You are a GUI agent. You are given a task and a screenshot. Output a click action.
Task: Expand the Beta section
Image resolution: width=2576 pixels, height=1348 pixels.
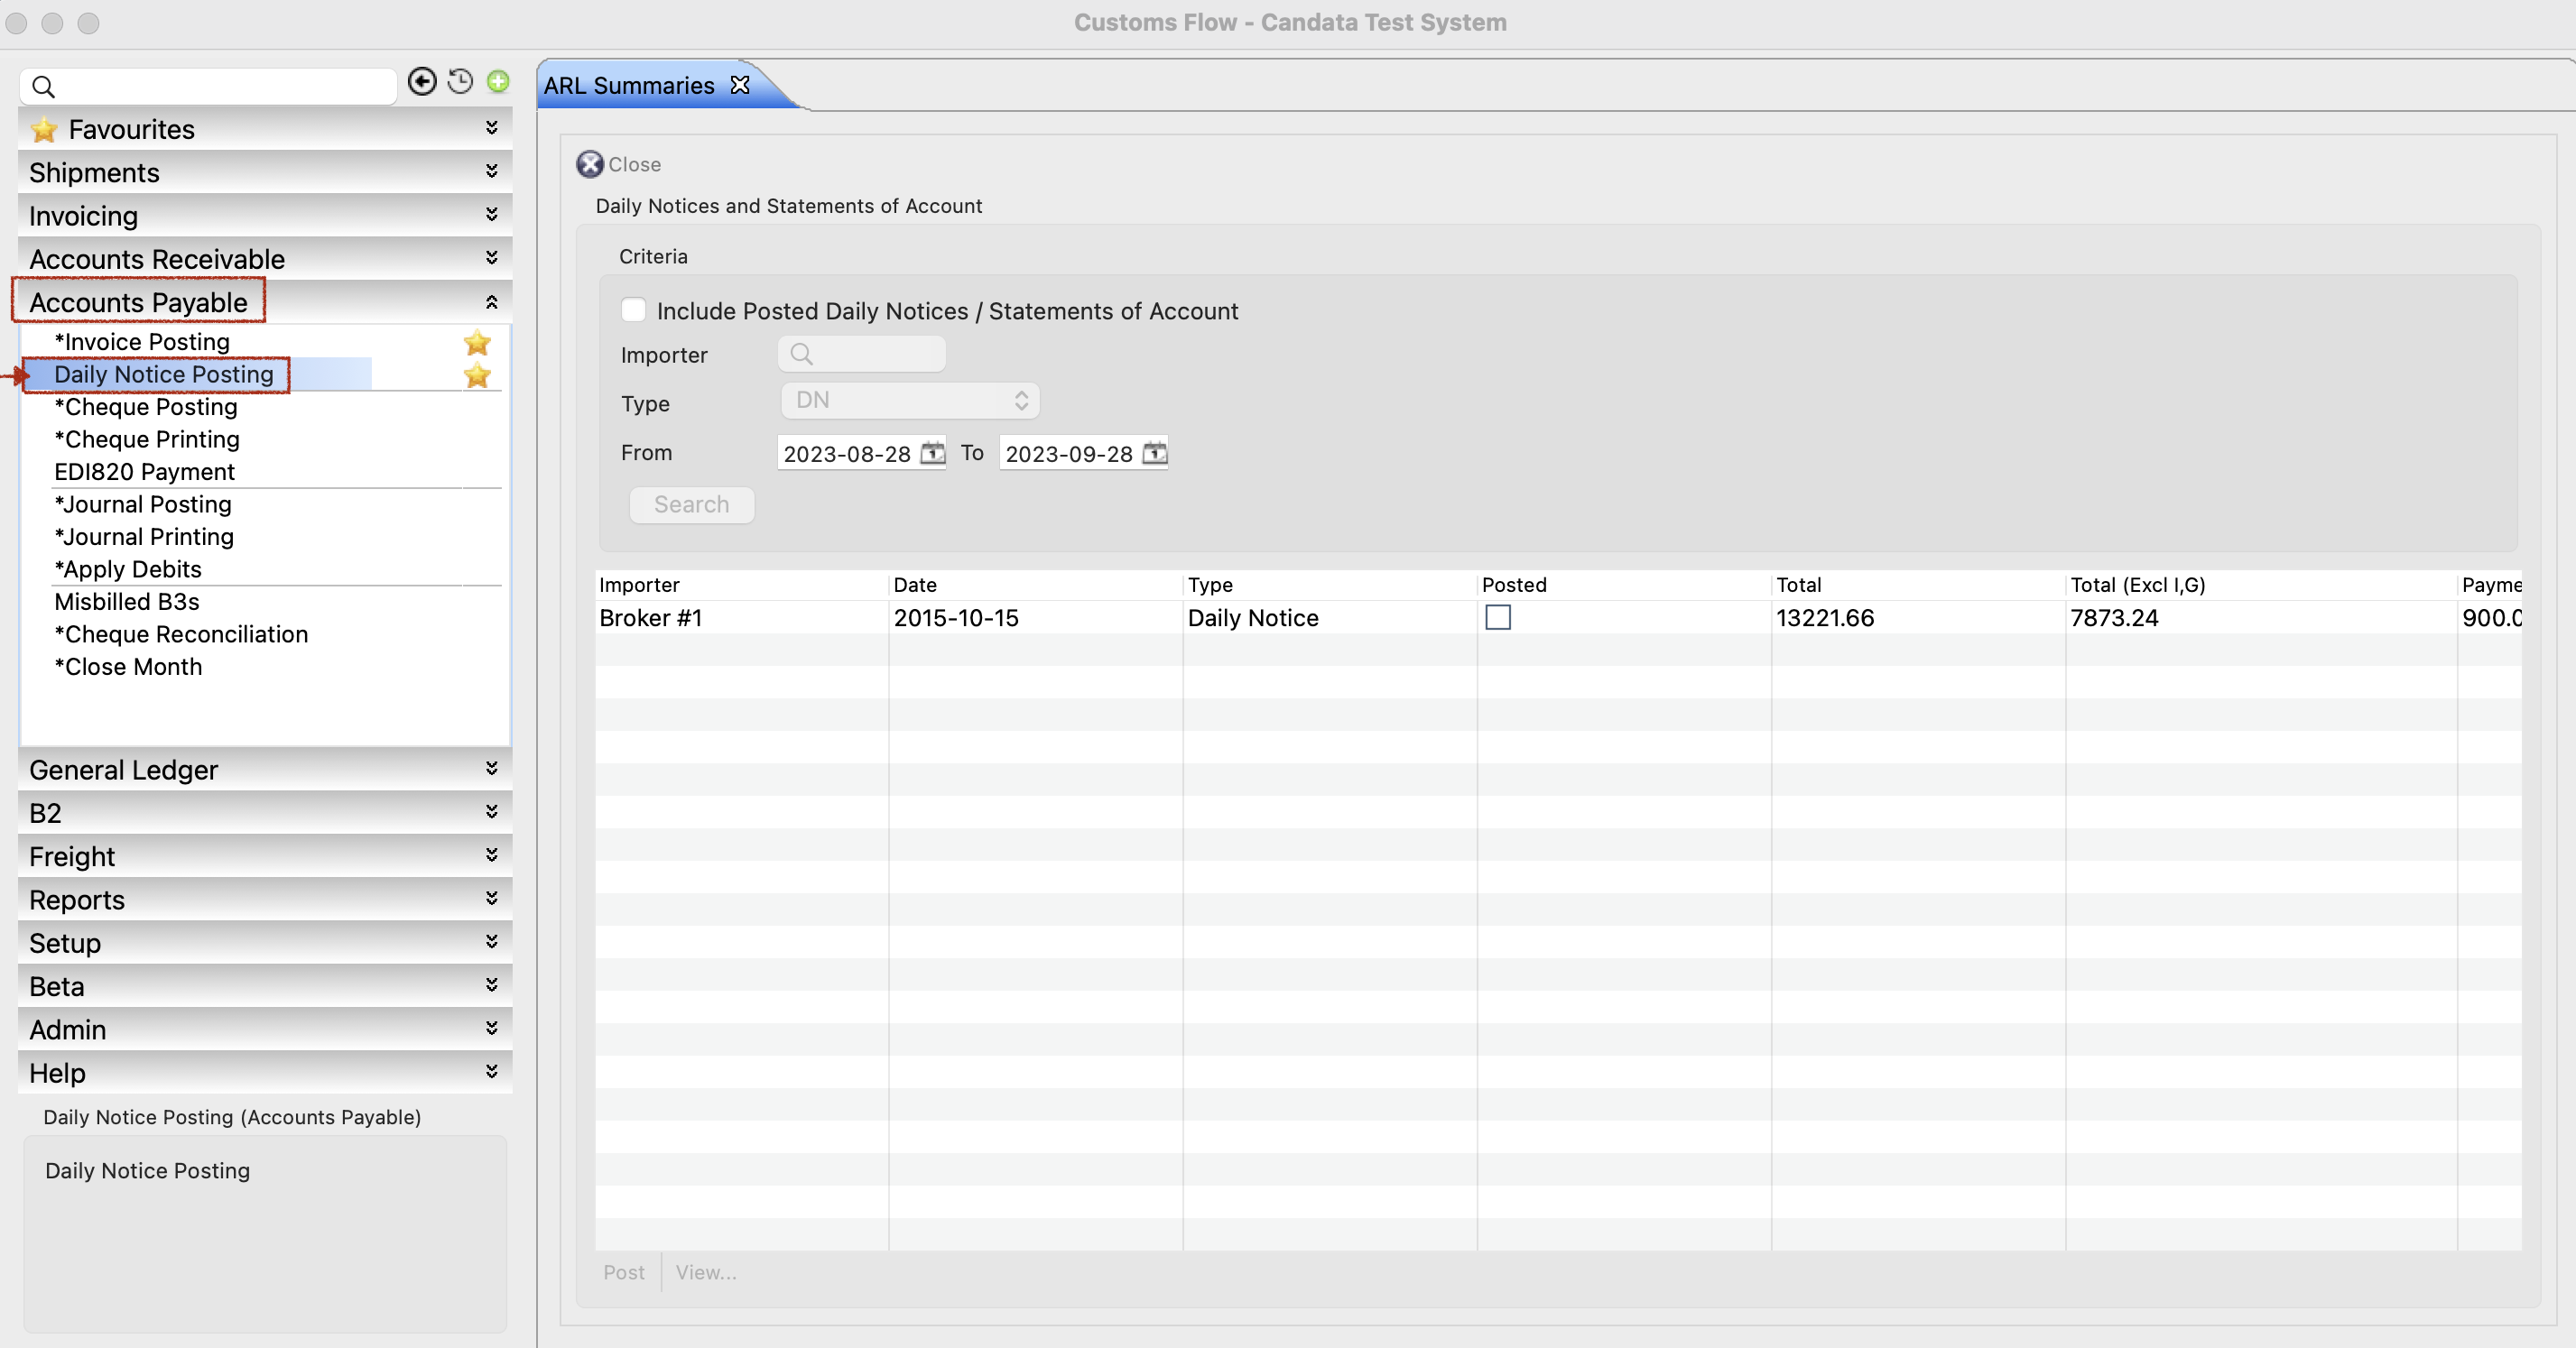click(x=491, y=985)
